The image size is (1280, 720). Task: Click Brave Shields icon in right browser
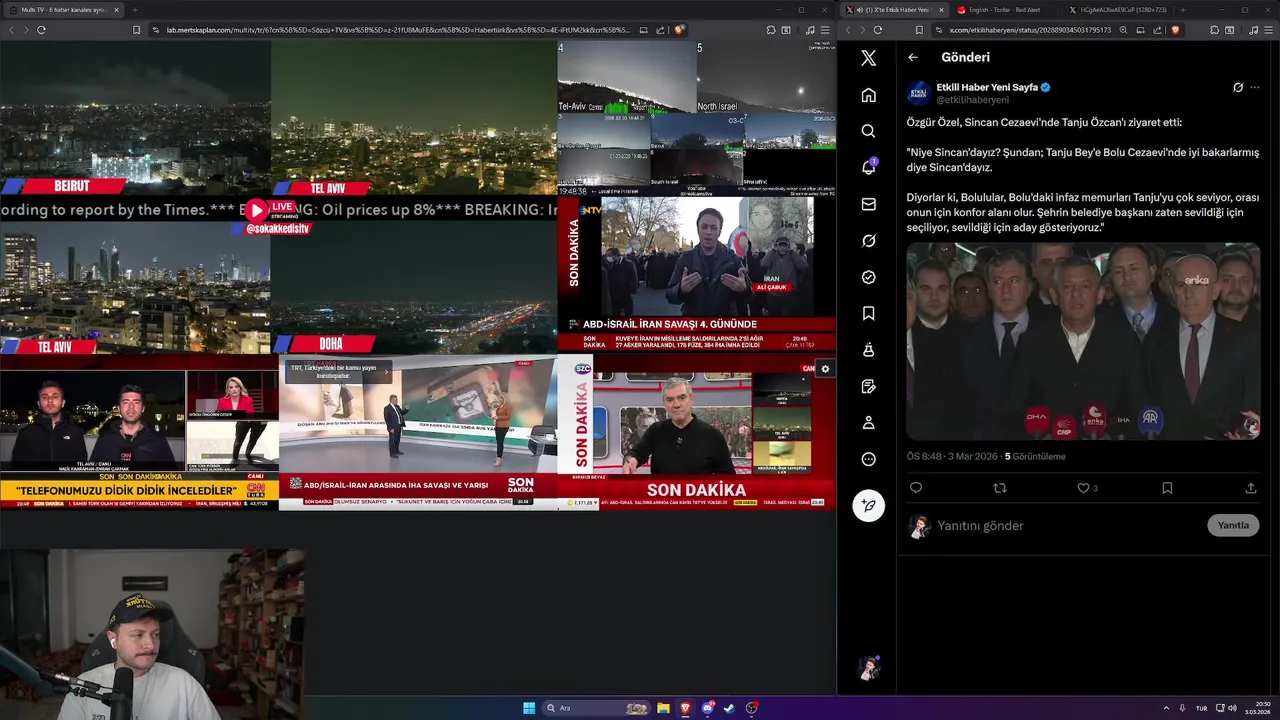pyautogui.click(x=1175, y=30)
